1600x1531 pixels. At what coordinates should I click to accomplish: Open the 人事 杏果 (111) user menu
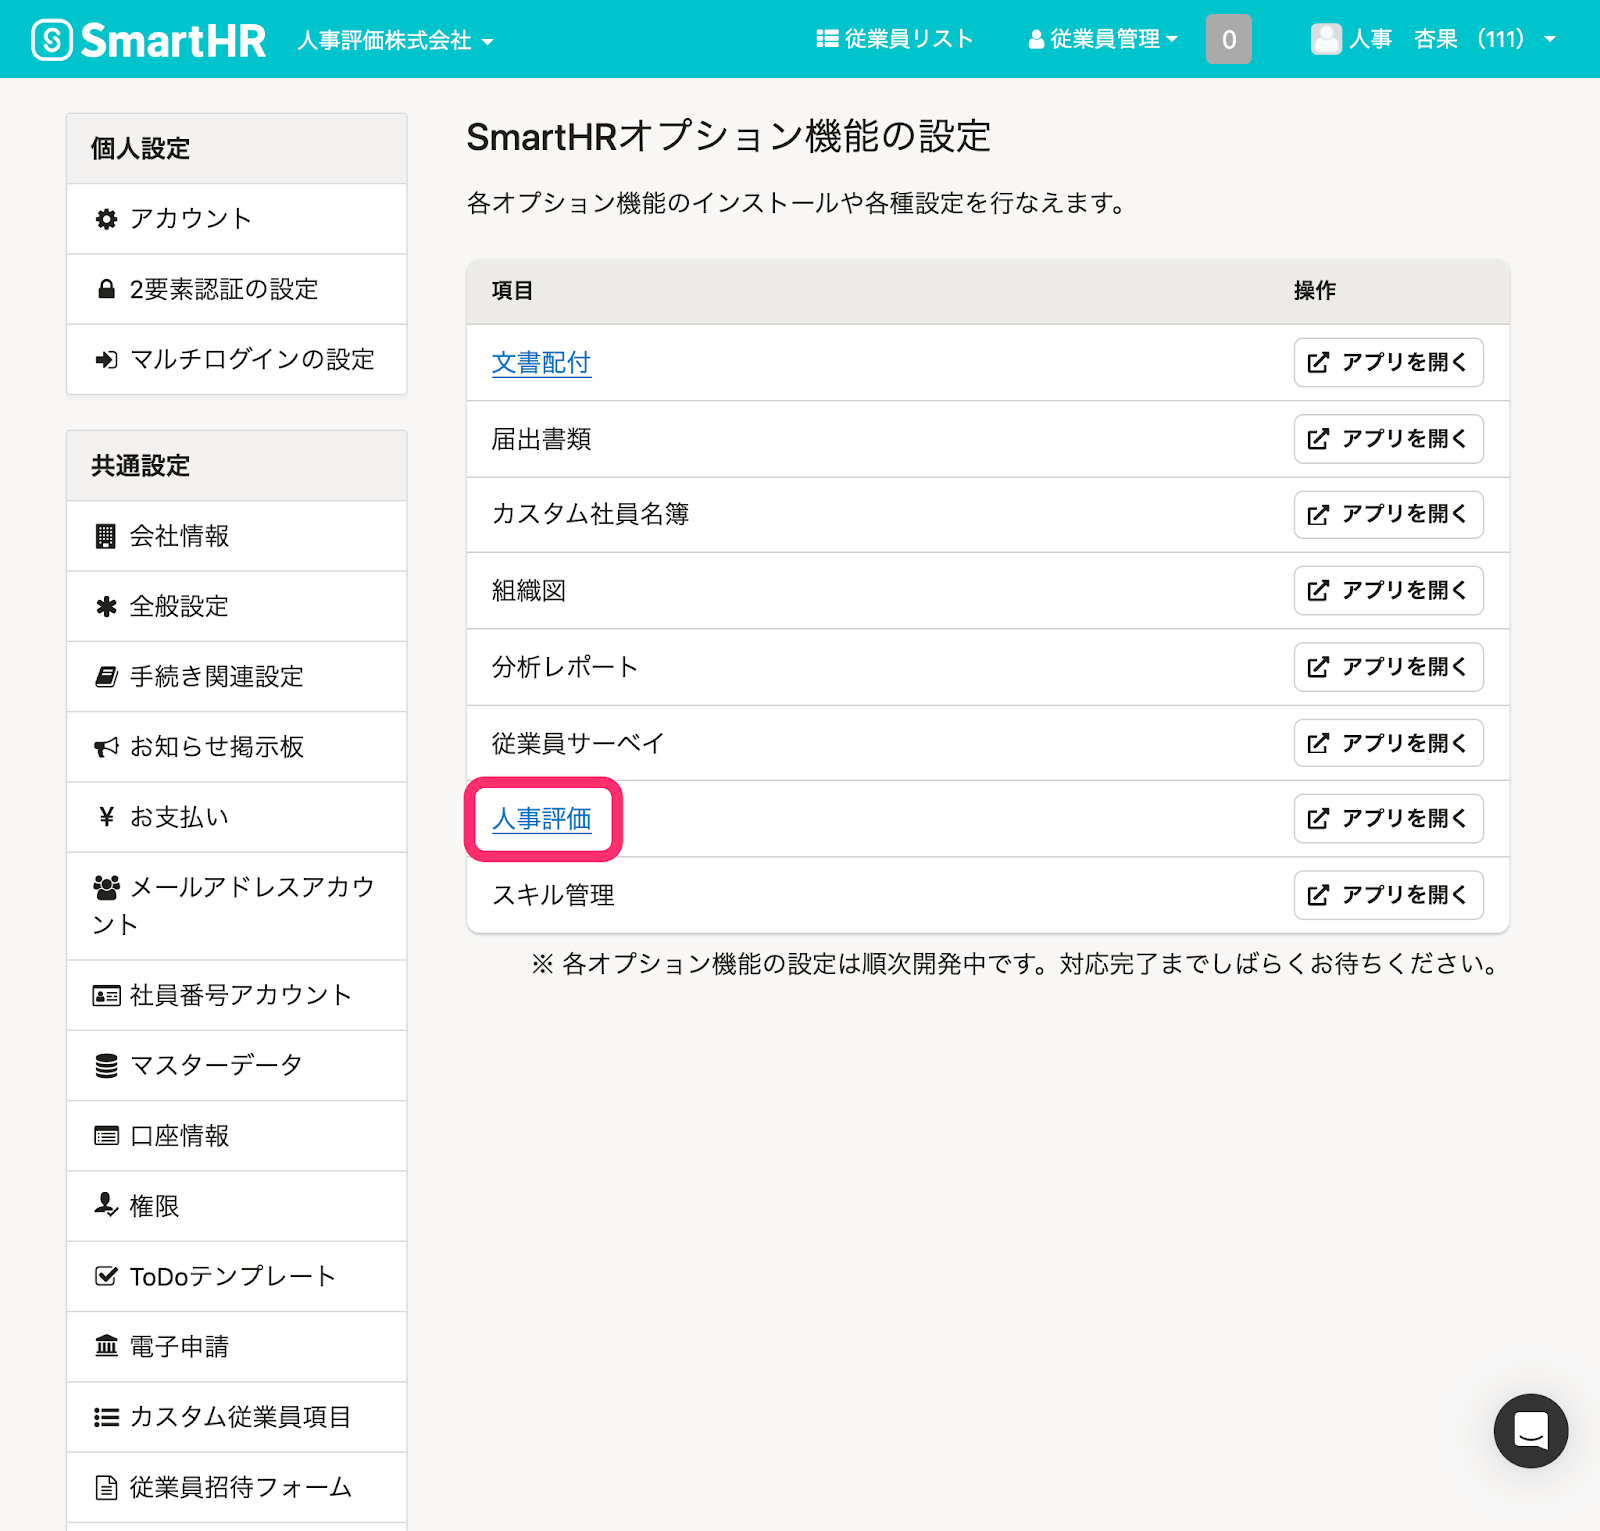1434,39
